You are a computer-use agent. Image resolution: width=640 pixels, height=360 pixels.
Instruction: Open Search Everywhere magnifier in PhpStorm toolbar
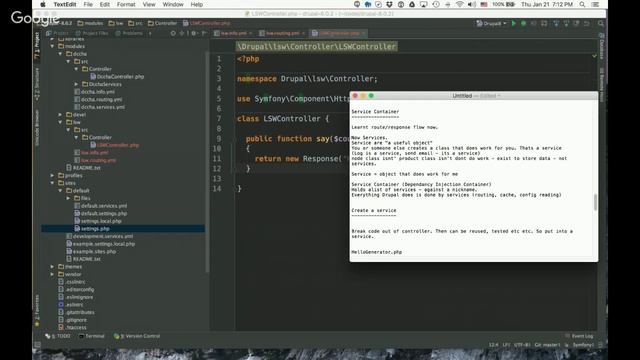point(601,24)
